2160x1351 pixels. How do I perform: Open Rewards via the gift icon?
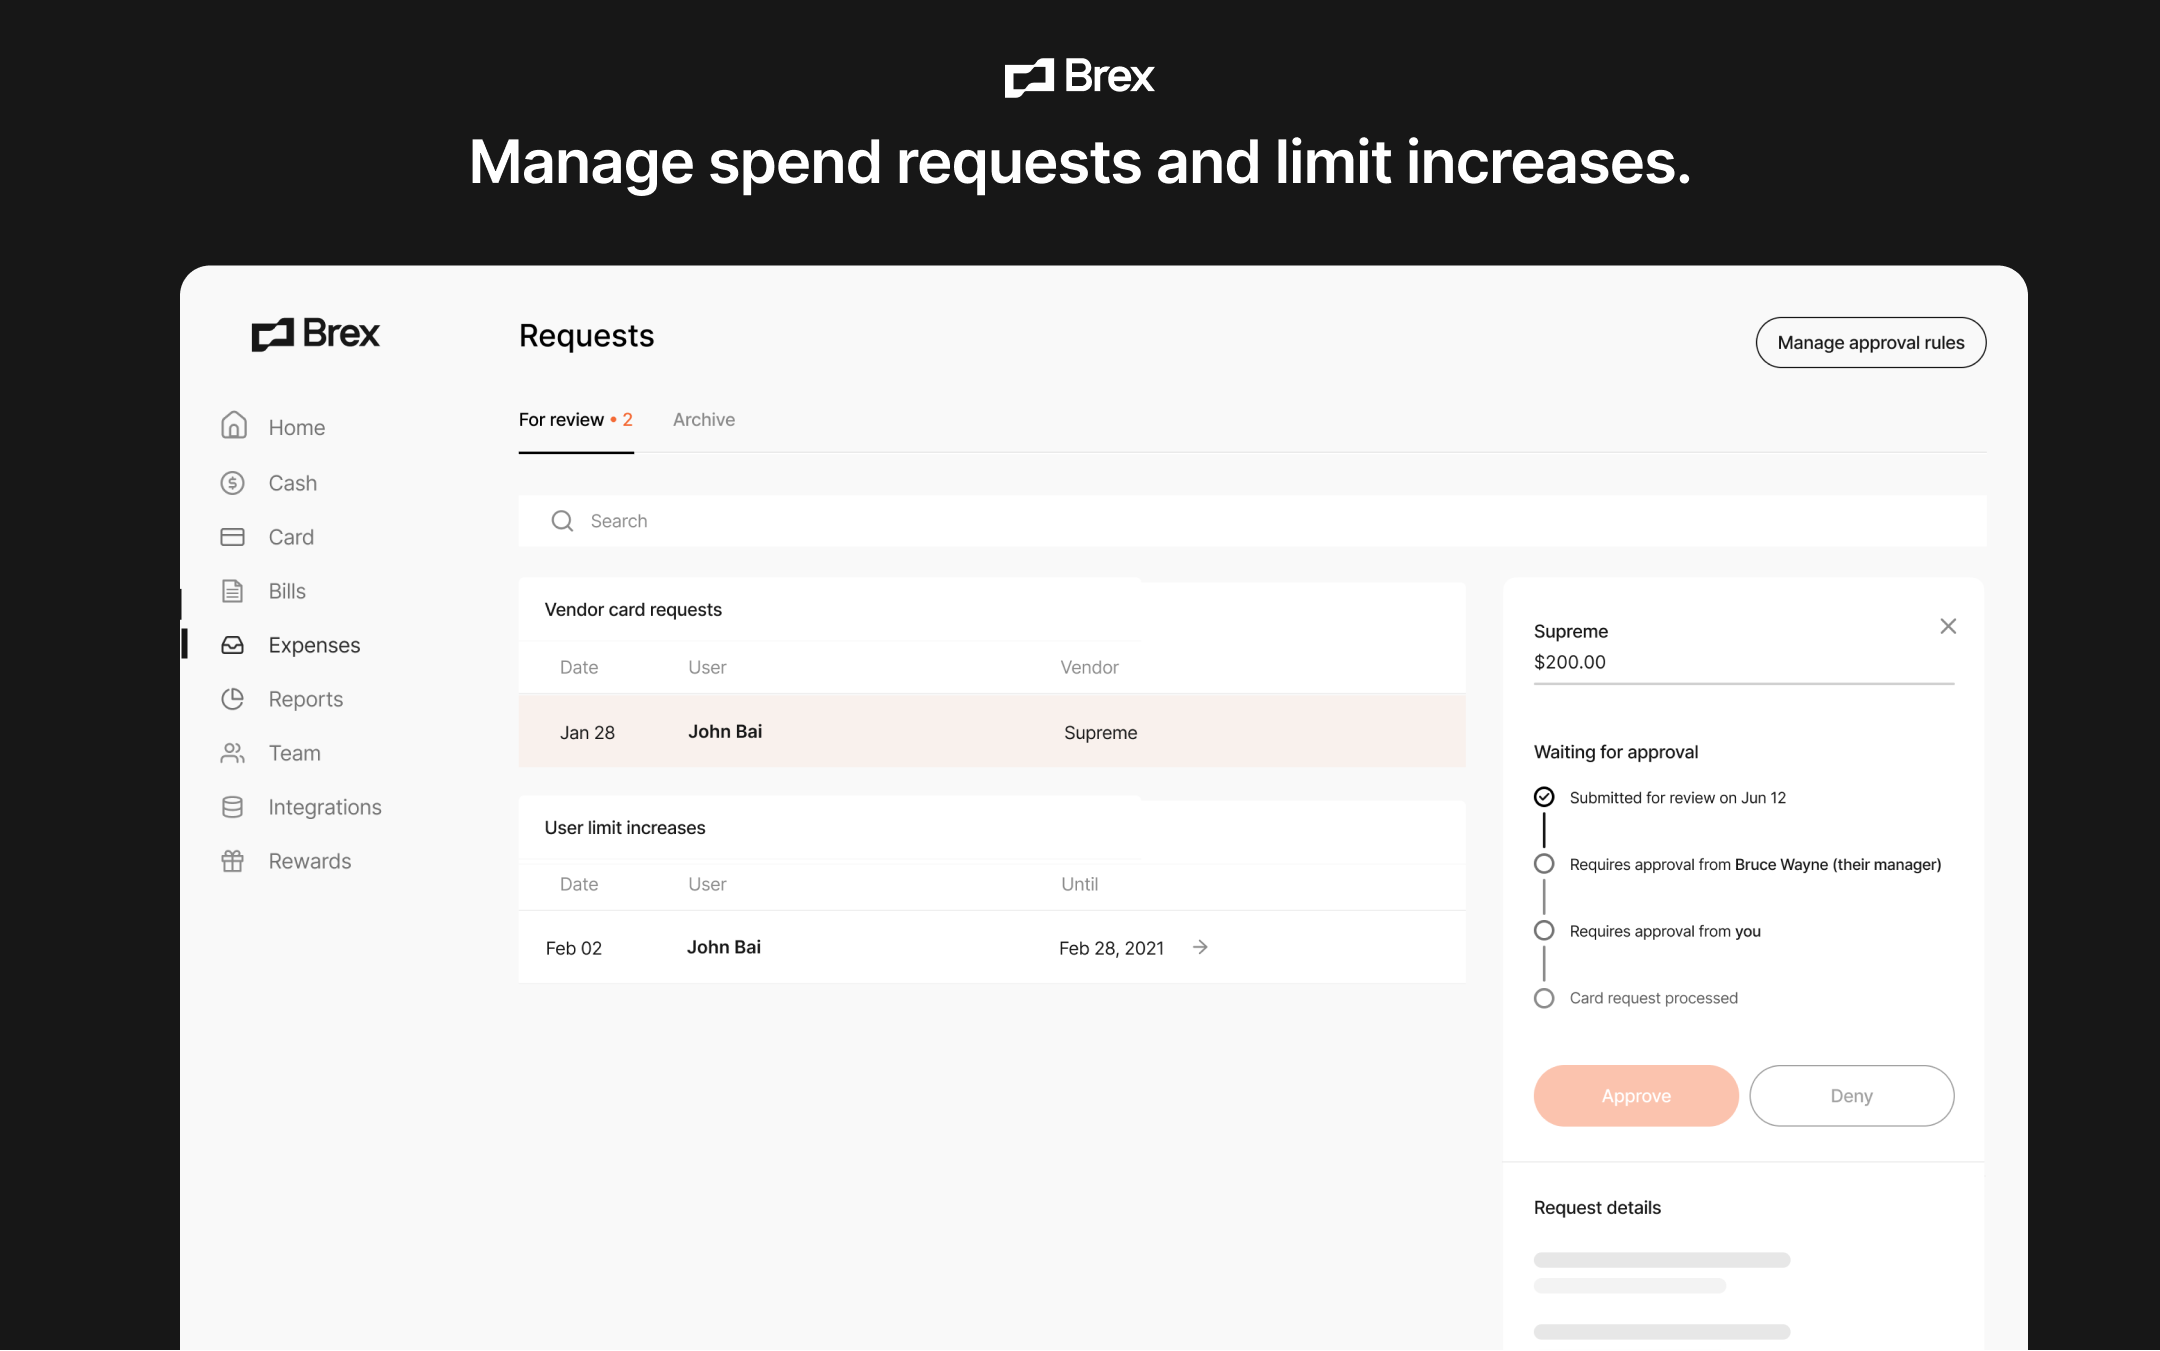233,860
